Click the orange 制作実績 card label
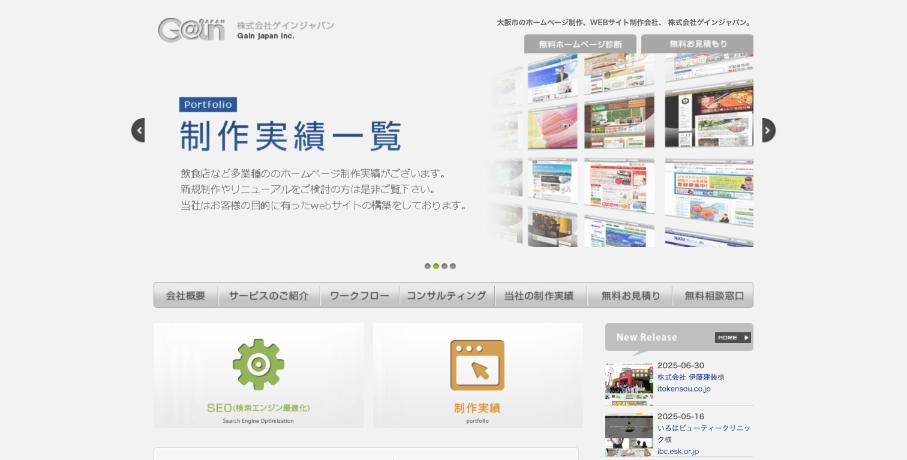The image size is (907, 460). pyautogui.click(x=477, y=408)
